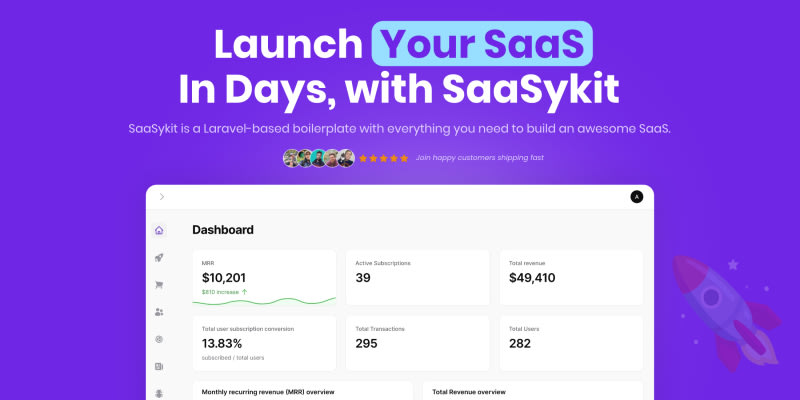Open the MRR $10,201 stat card
This screenshot has width=800, height=400.
pos(264,277)
